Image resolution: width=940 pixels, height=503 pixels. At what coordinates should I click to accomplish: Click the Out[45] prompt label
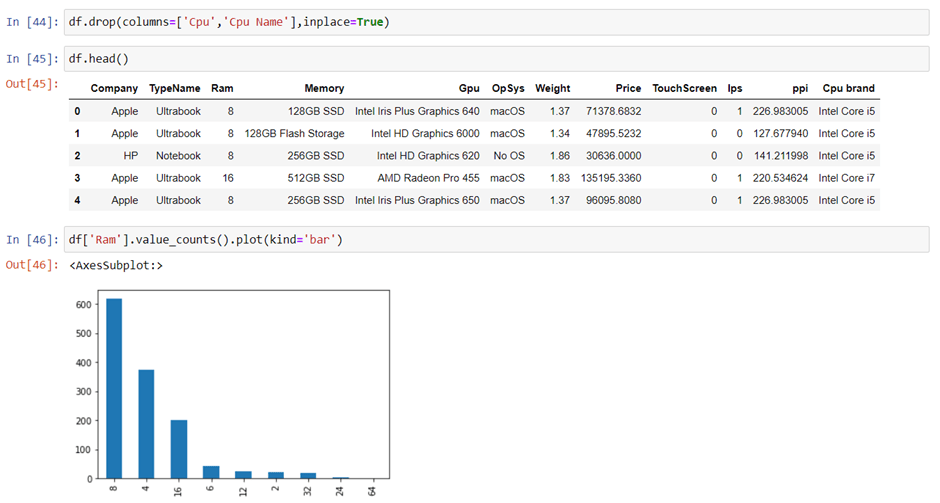tap(32, 84)
